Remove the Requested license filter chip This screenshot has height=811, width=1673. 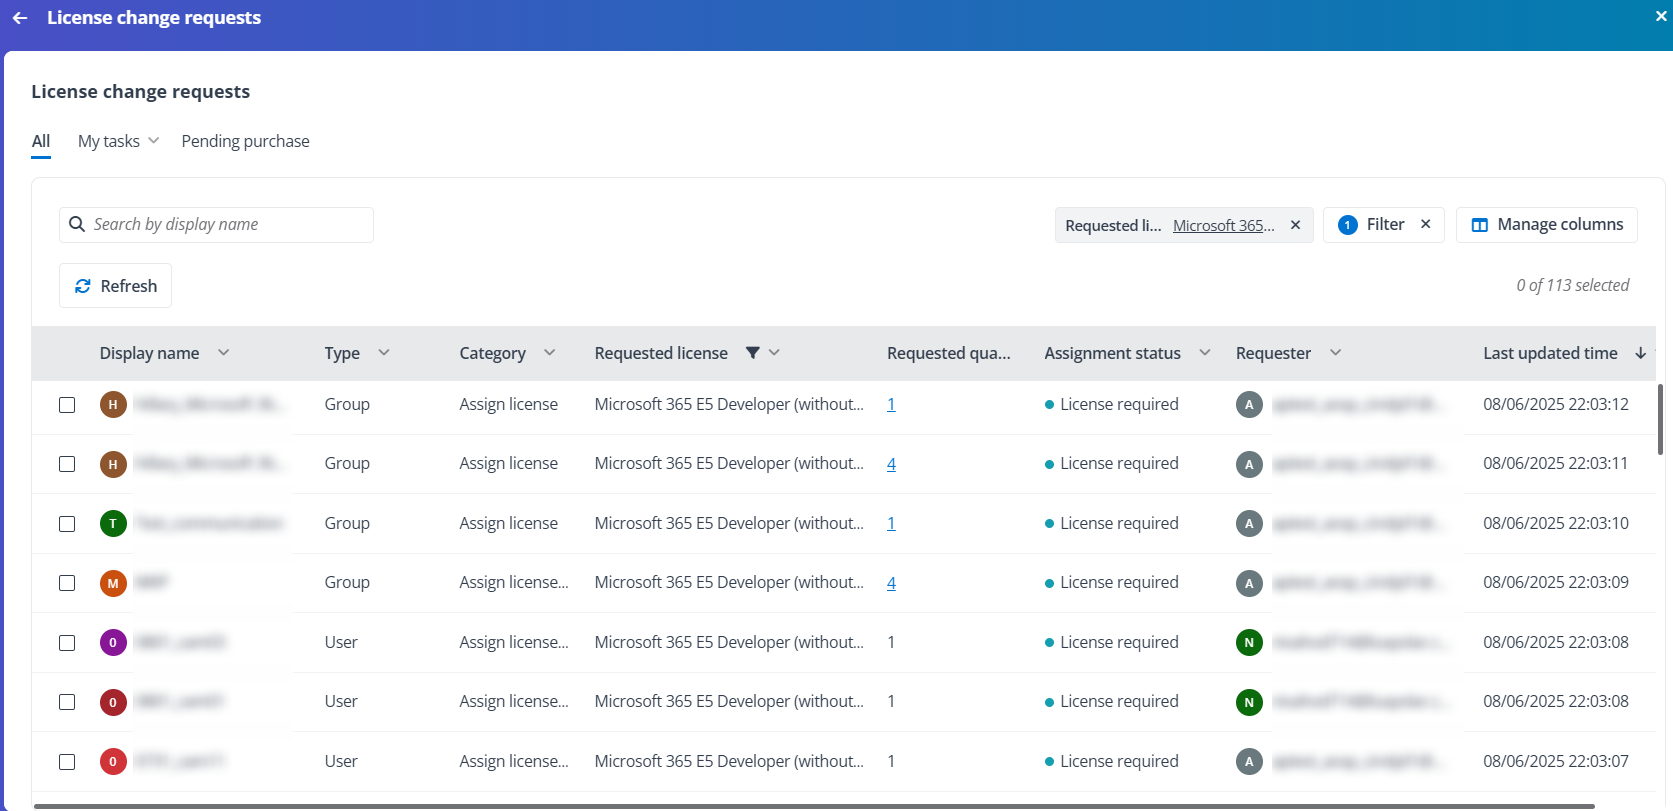(1295, 225)
